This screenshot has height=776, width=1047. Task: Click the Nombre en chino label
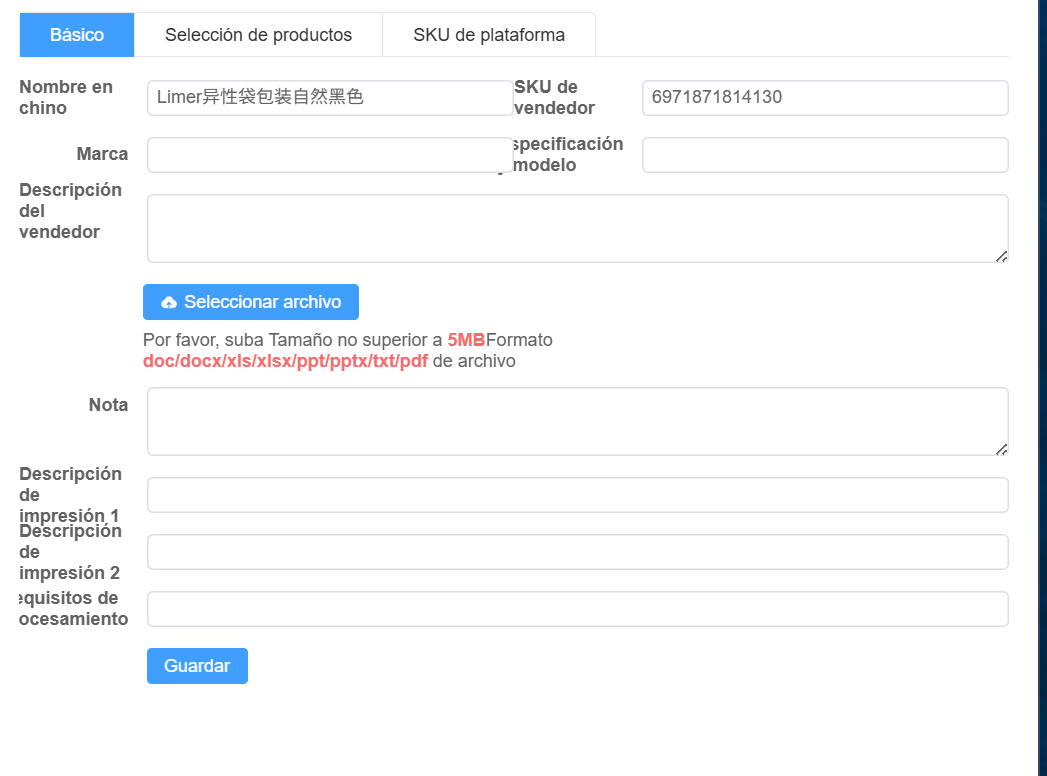click(66, 97)
